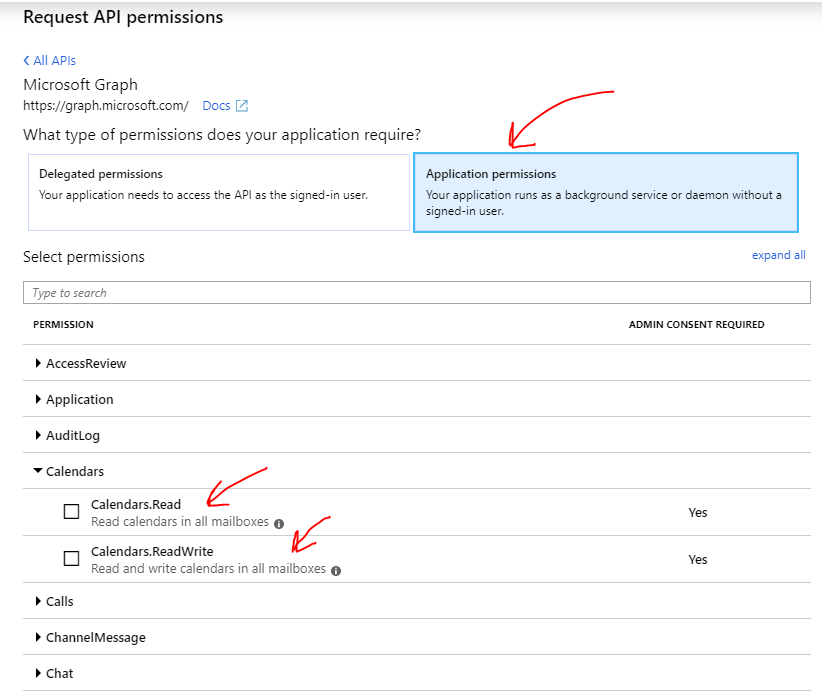This screenshot has height=700, width=825.
Task: Click the https://graph.microsoft.com/ URL text
Action: pyautogui.click(x=106, y=106)
